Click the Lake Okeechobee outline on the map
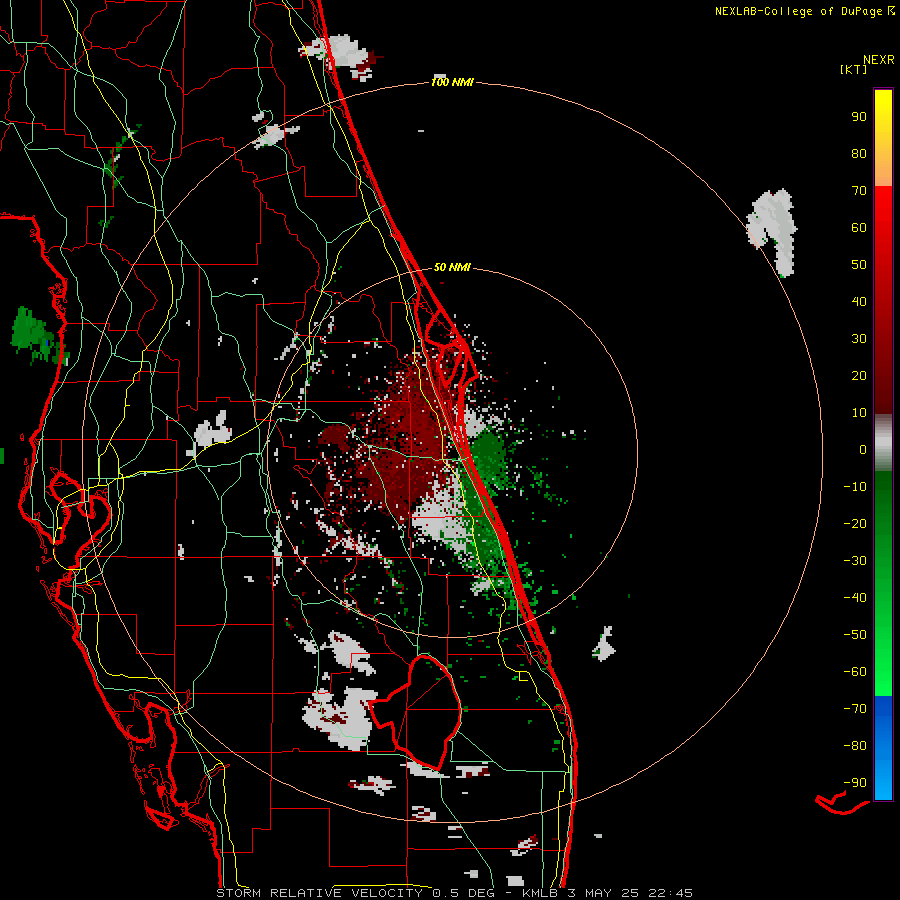This screenshot has height=900, width=900. [414, 712]
